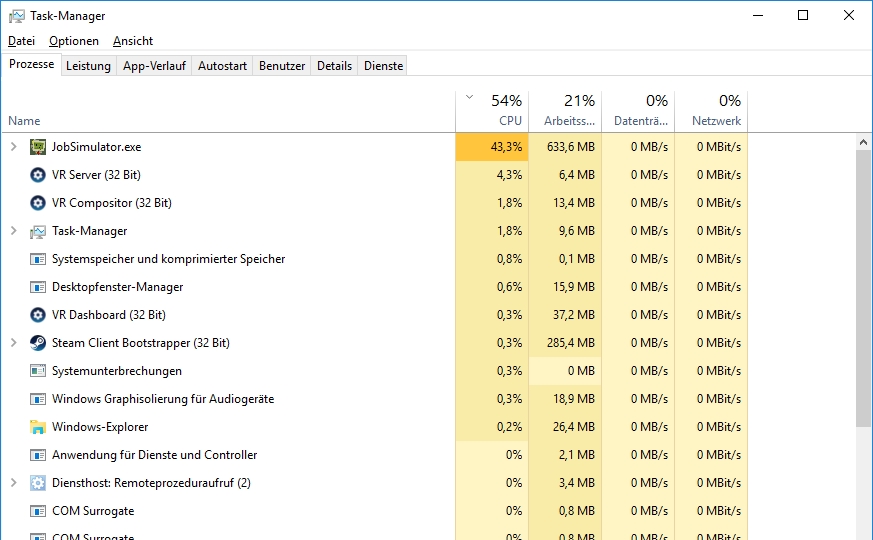Viewport: 873px width, 540px height.
Task: Click the Windows-Explorer folder icon
Action: pos(38,427)
